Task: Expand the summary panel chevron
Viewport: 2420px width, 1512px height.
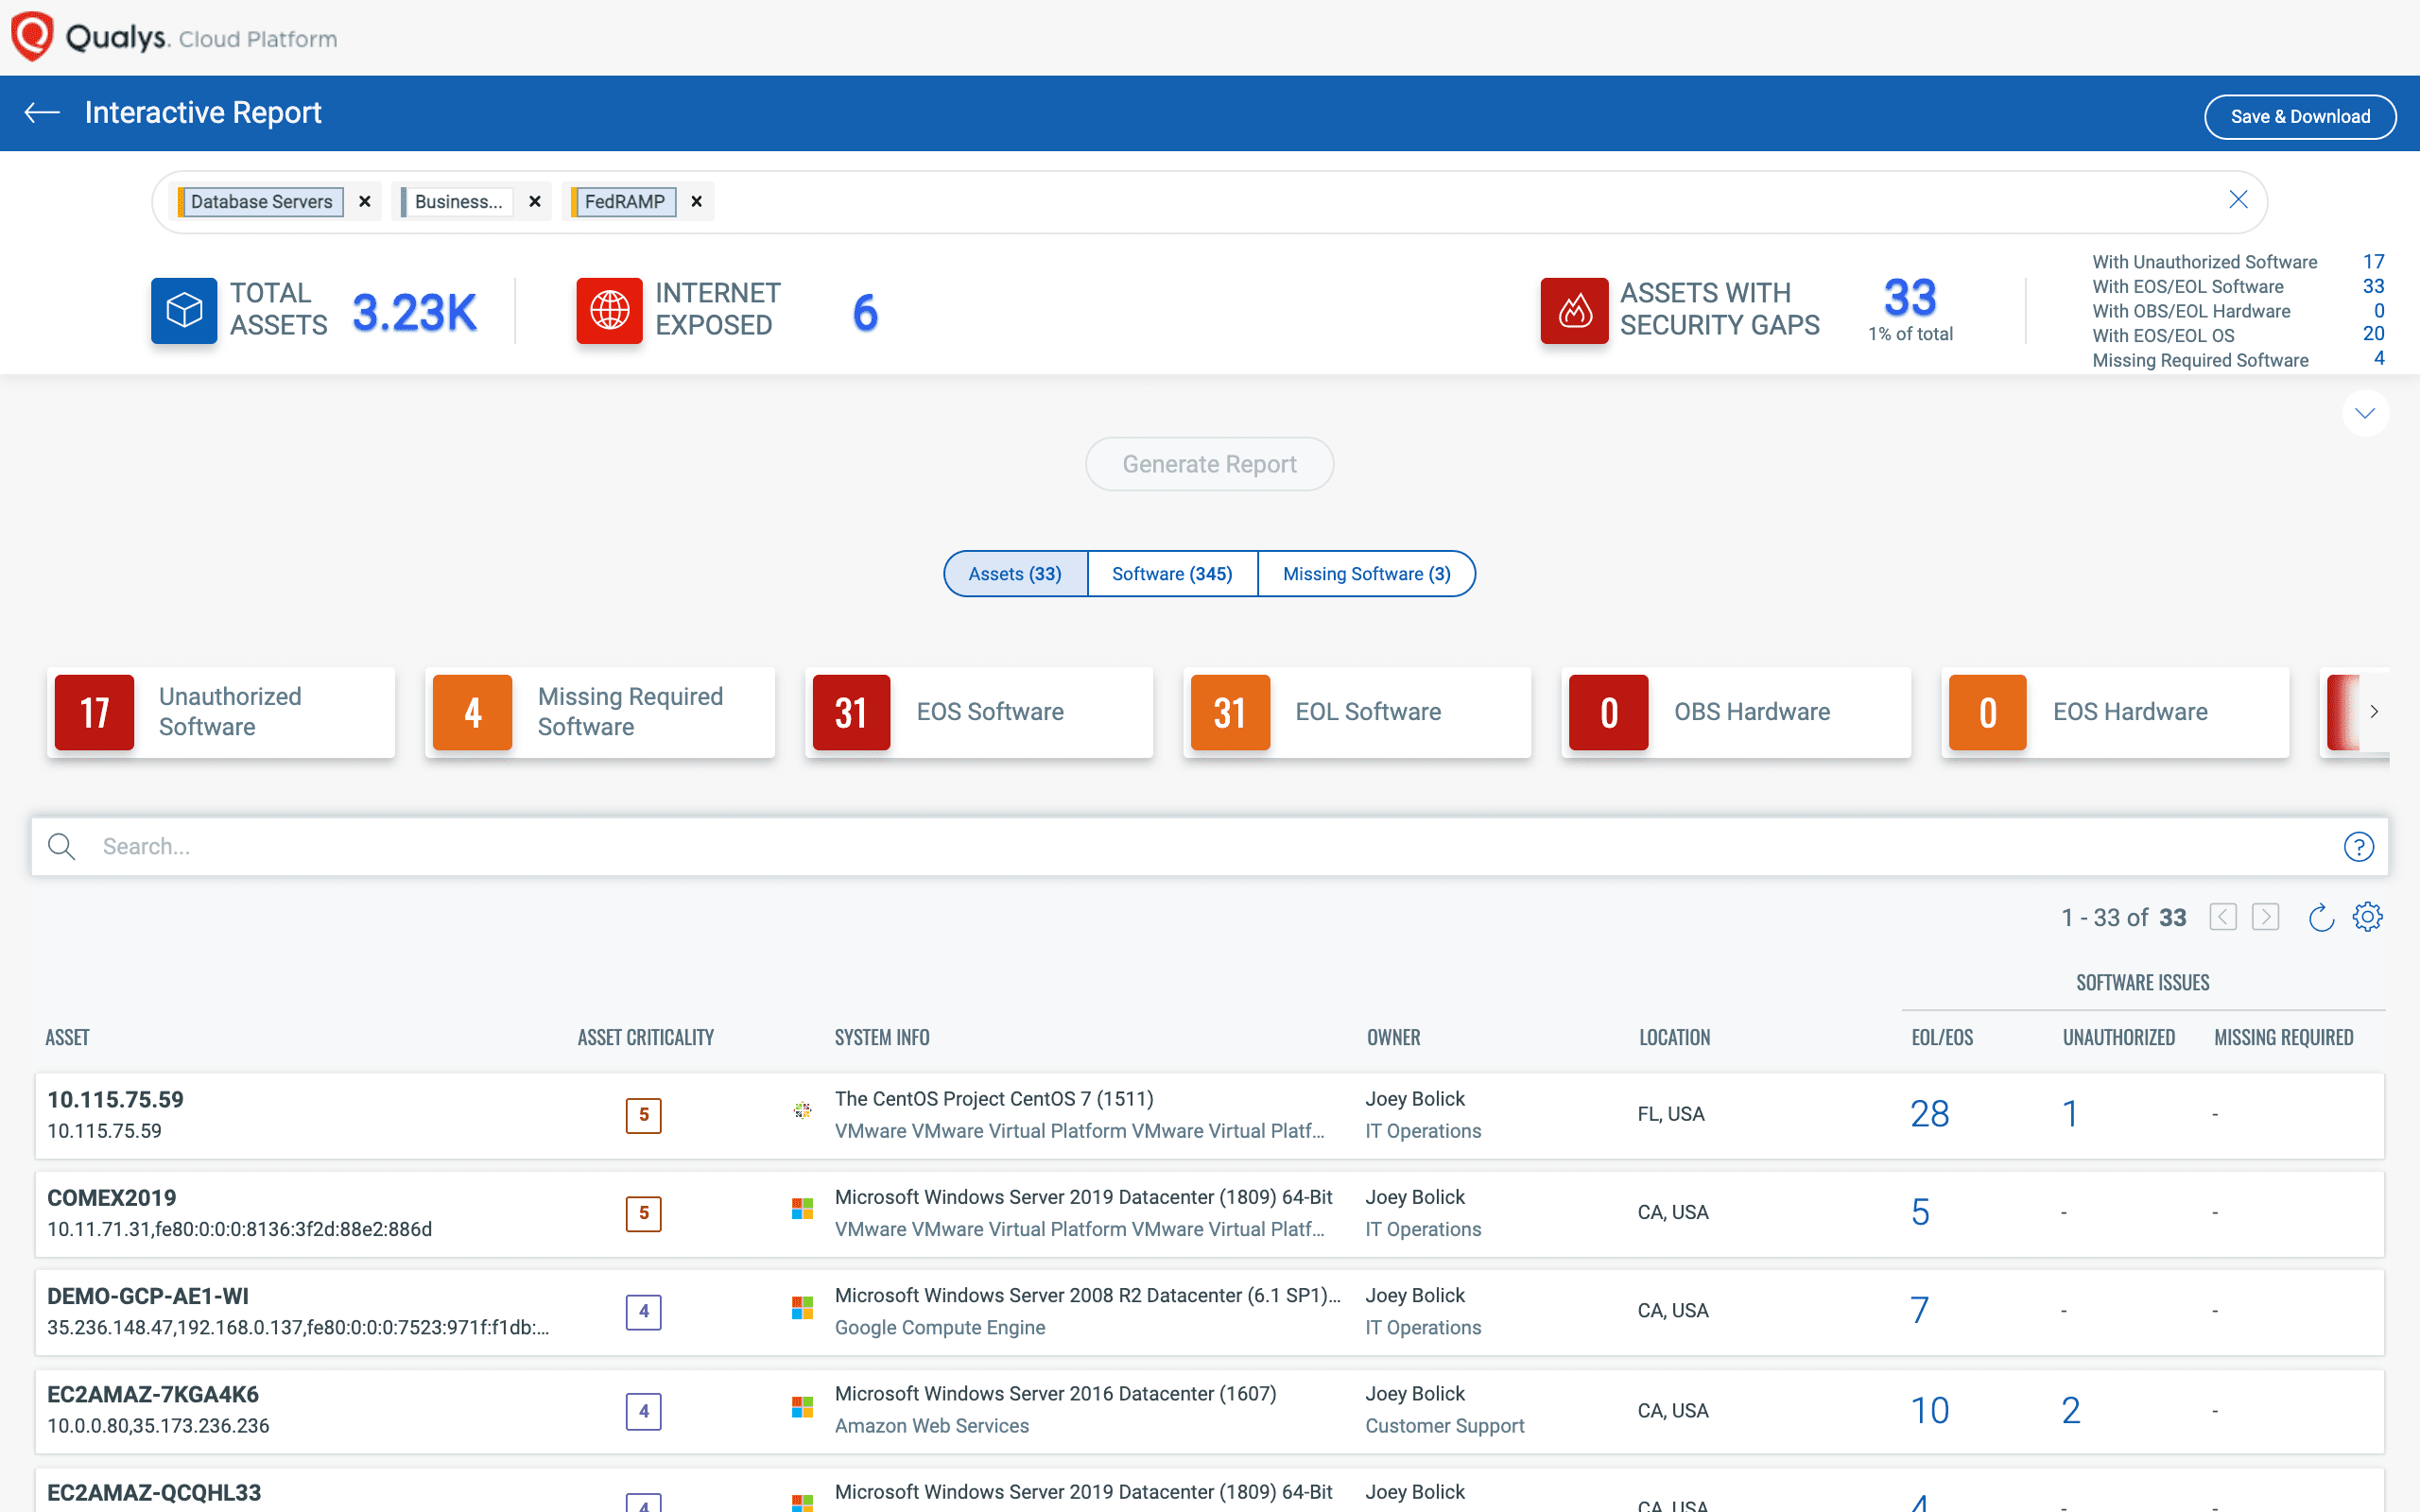Action: pos(2365,413)
